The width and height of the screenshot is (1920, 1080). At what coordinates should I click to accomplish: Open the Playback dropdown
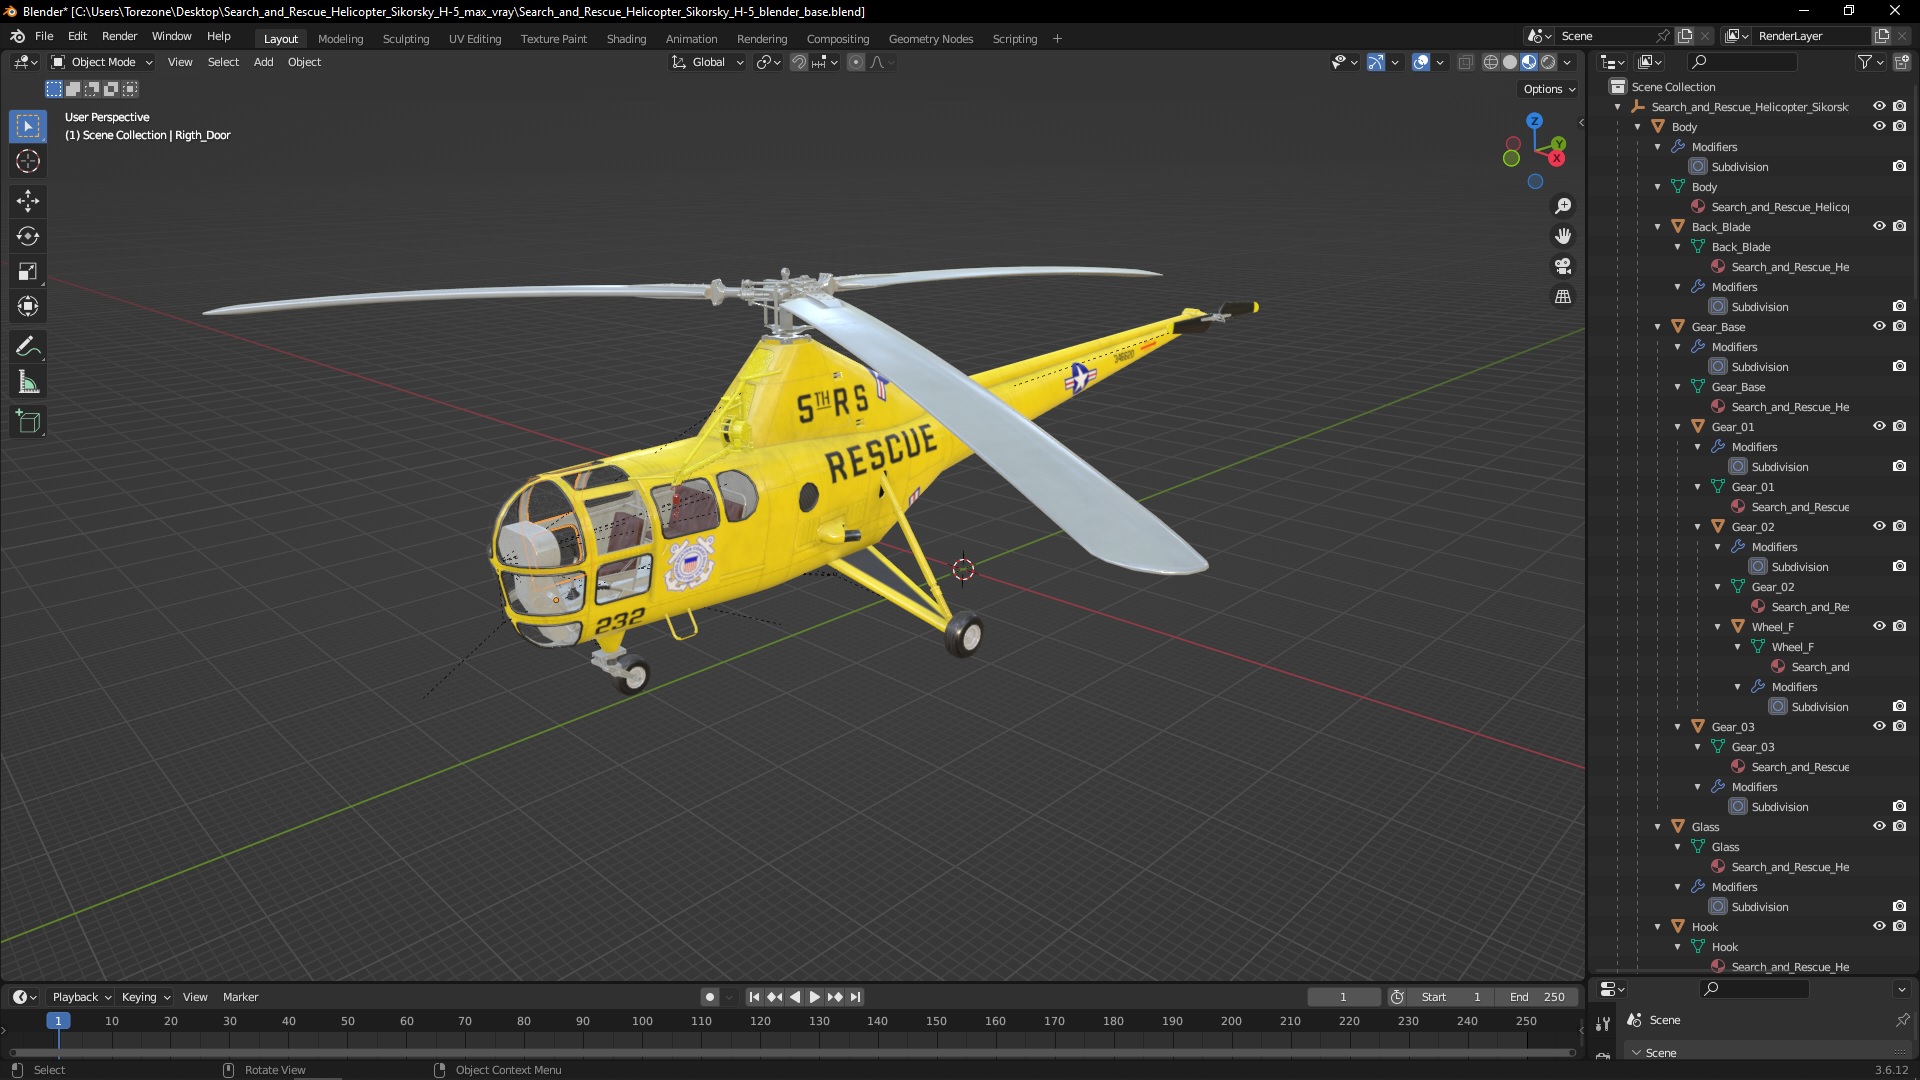[81, 997]
